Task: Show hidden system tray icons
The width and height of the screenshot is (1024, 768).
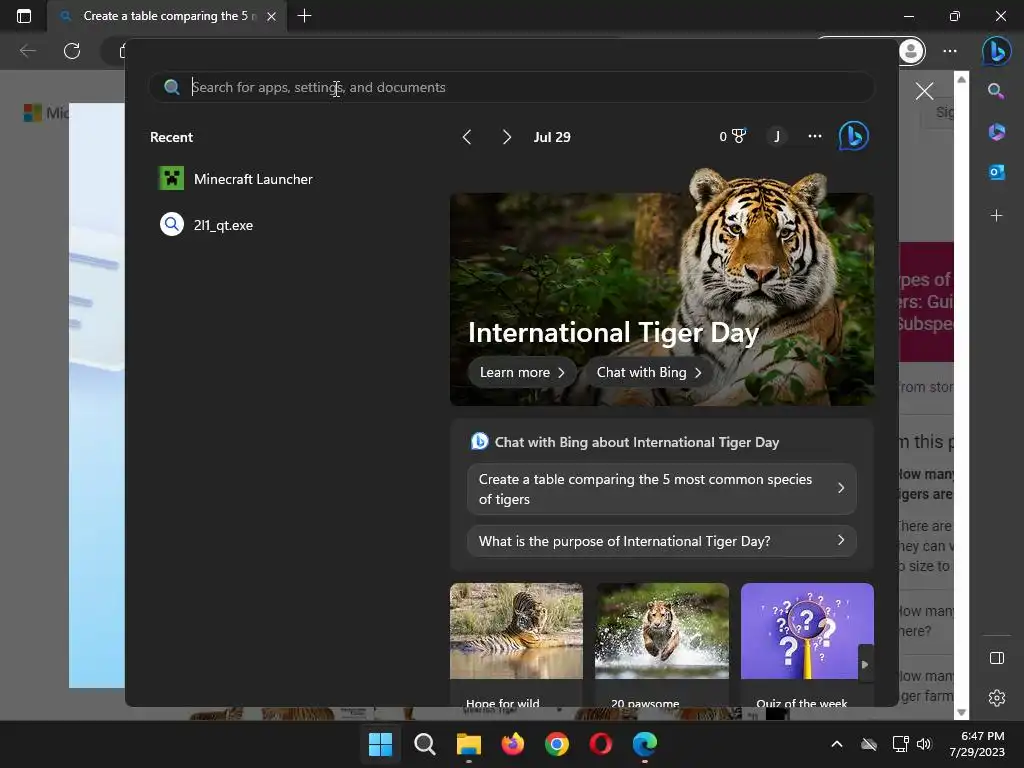Action: tap(837, 744)
